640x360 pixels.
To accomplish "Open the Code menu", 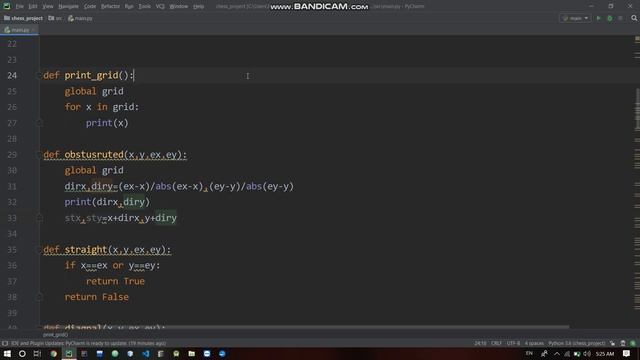I will click(90, 7).
